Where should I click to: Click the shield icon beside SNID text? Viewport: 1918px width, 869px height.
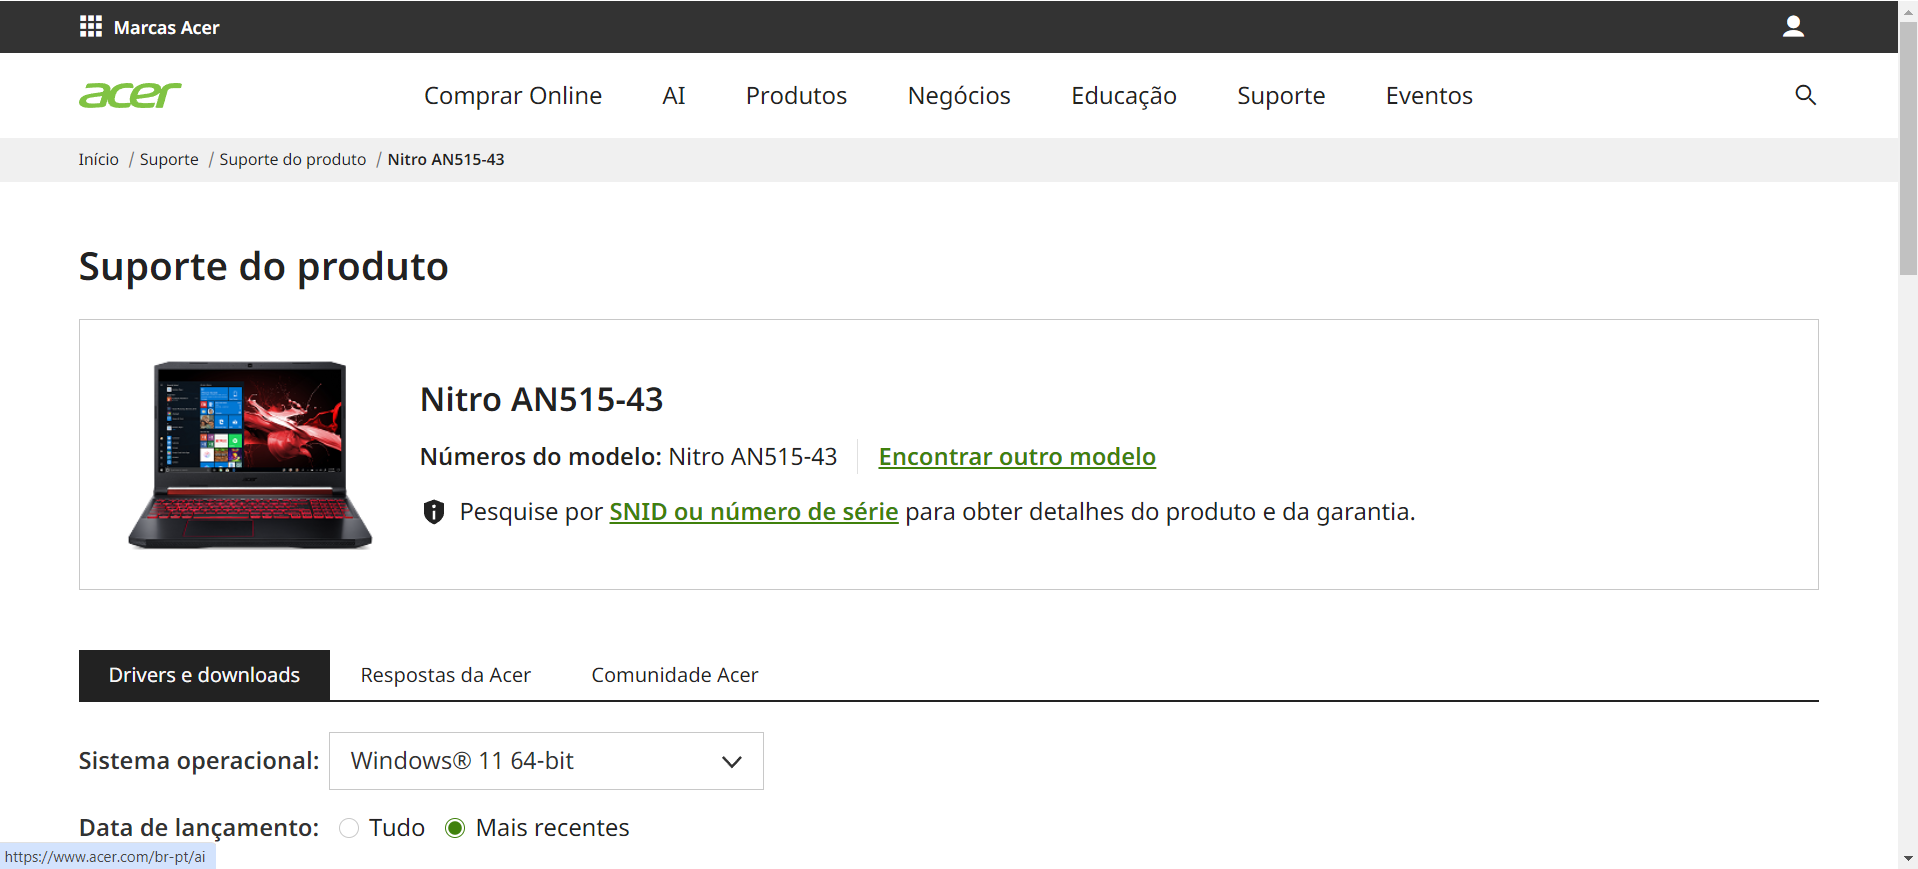click(x=434, y=512)
